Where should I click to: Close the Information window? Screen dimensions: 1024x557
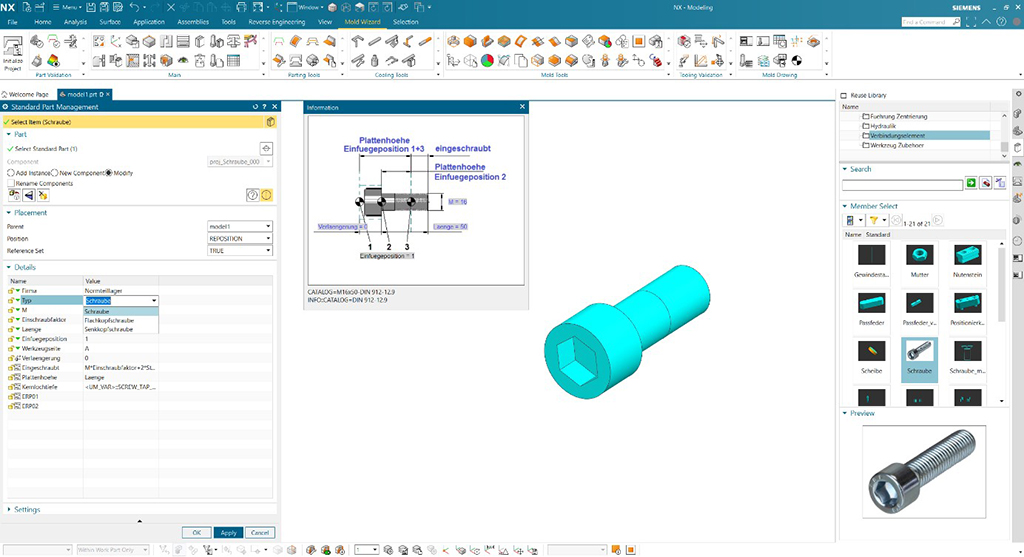(522, 106)
